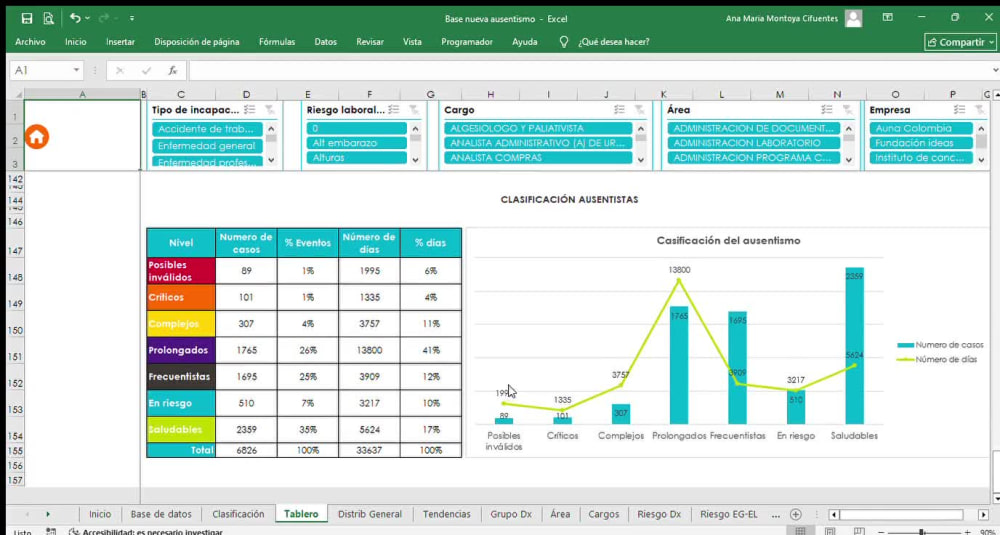
Task: Click the Undo arrow icon
Action: pyautogui.click(x=75, y=18)
